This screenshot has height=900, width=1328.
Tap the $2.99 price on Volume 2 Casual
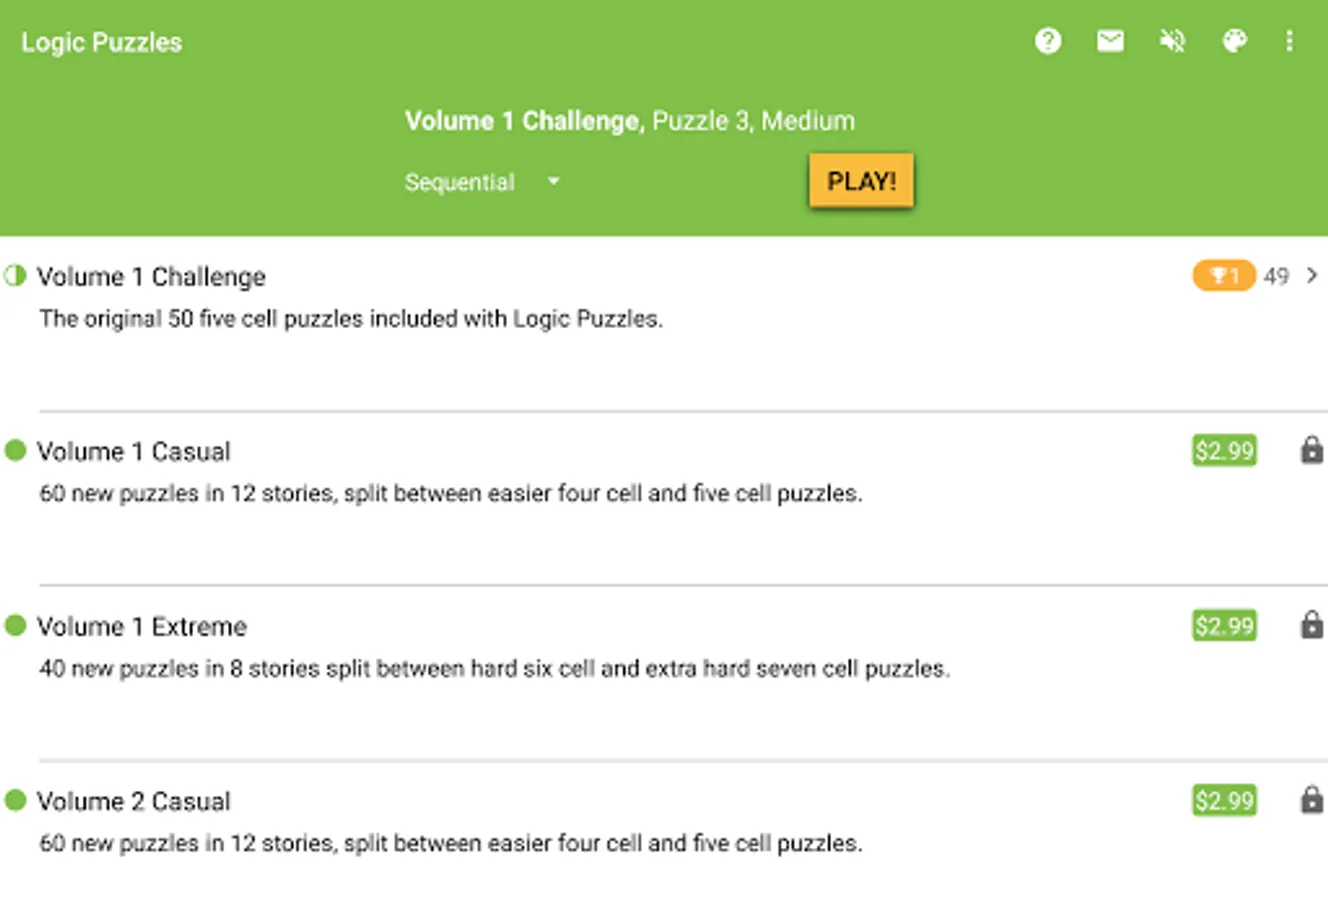coord(1224,801)
